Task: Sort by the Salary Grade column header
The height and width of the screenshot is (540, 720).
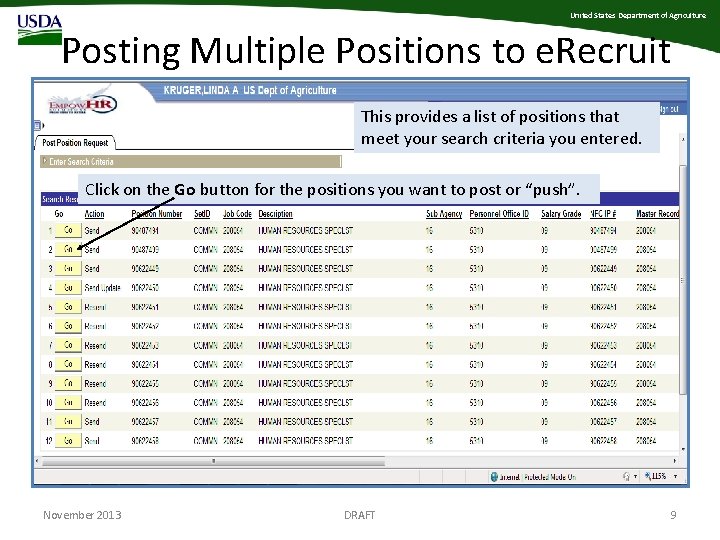Action: tap(561, 214)
